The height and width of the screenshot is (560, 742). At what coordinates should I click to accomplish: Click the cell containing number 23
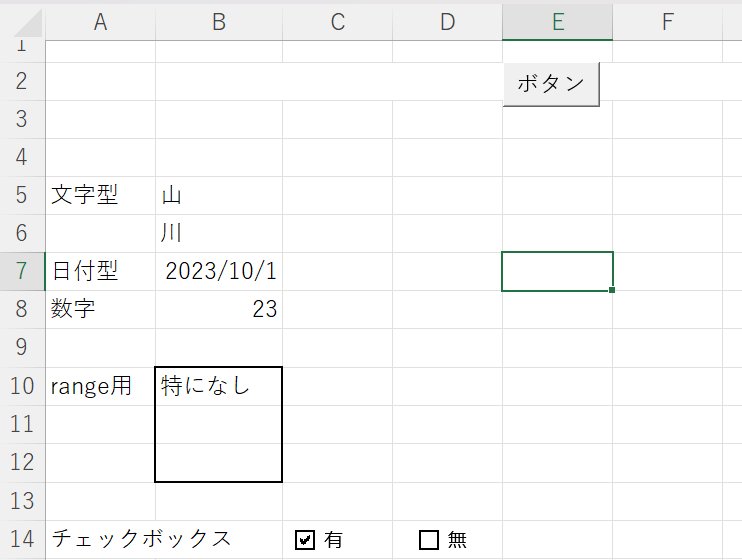(x=219, y=309)
